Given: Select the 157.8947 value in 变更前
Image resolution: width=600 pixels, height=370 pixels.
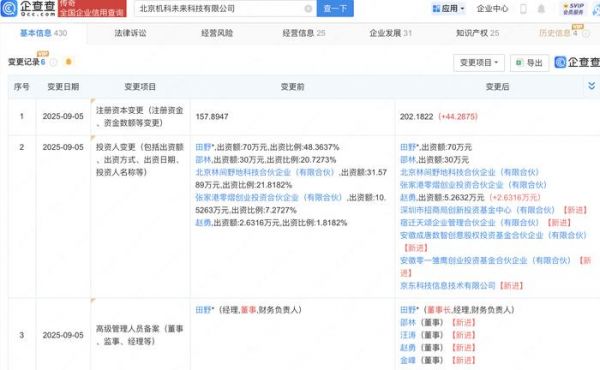Looking at the screenshot, I should pyautogui.click(x=212, y=116).
